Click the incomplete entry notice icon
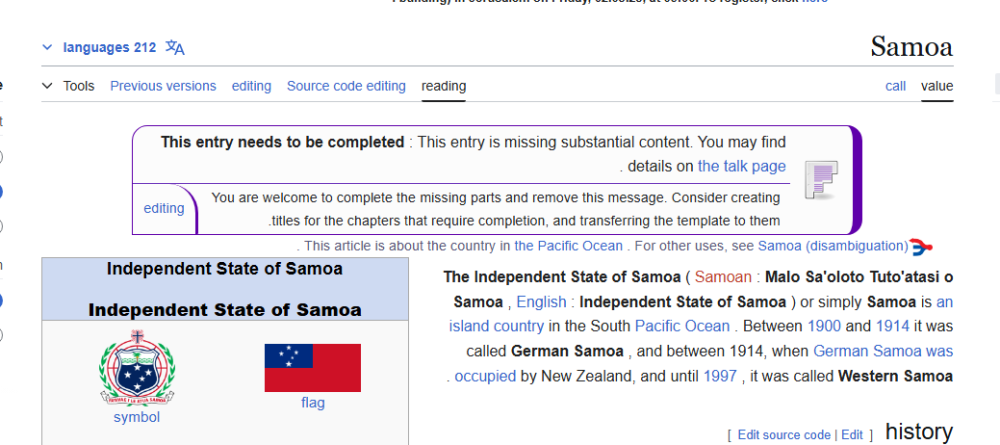Viewport: 1000px width, 445px height. 821,180
